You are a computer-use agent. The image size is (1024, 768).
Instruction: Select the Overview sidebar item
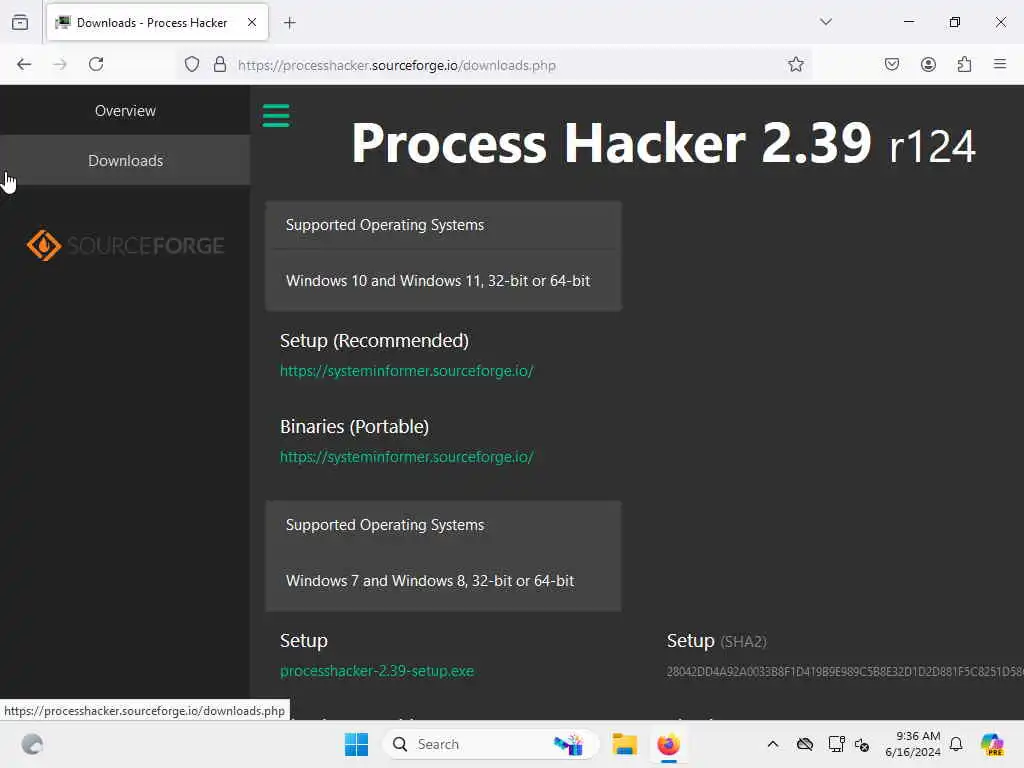pyautogui.click(x=125, y=110)
